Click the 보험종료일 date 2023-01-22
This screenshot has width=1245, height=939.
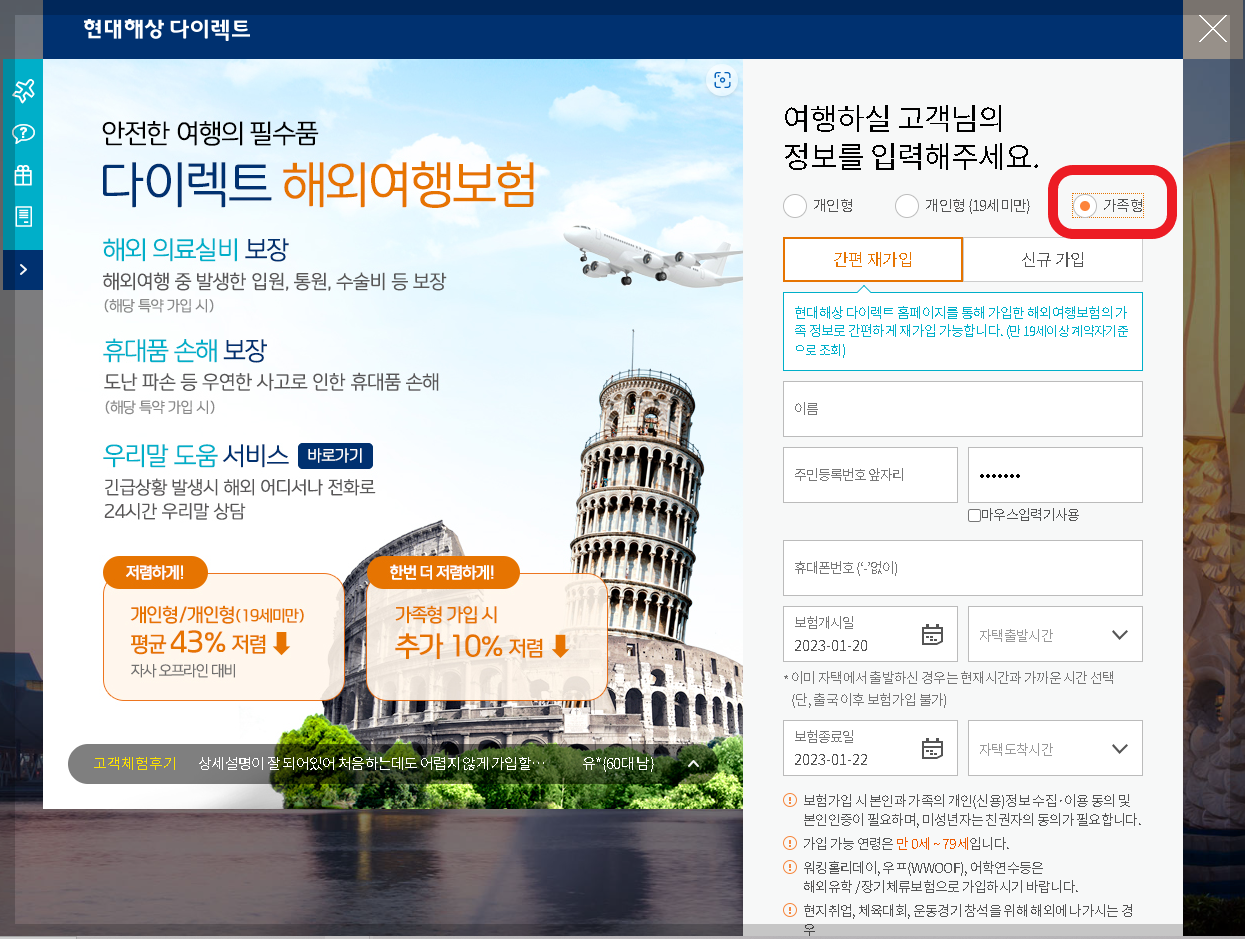pyautogui.click(x=831, y=759)
